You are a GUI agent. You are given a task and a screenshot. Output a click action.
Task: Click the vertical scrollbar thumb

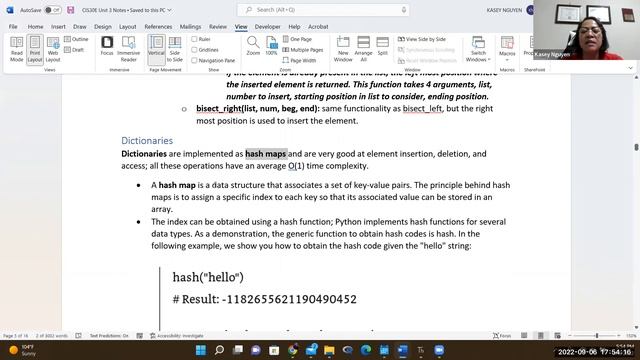tap(636, 147)
